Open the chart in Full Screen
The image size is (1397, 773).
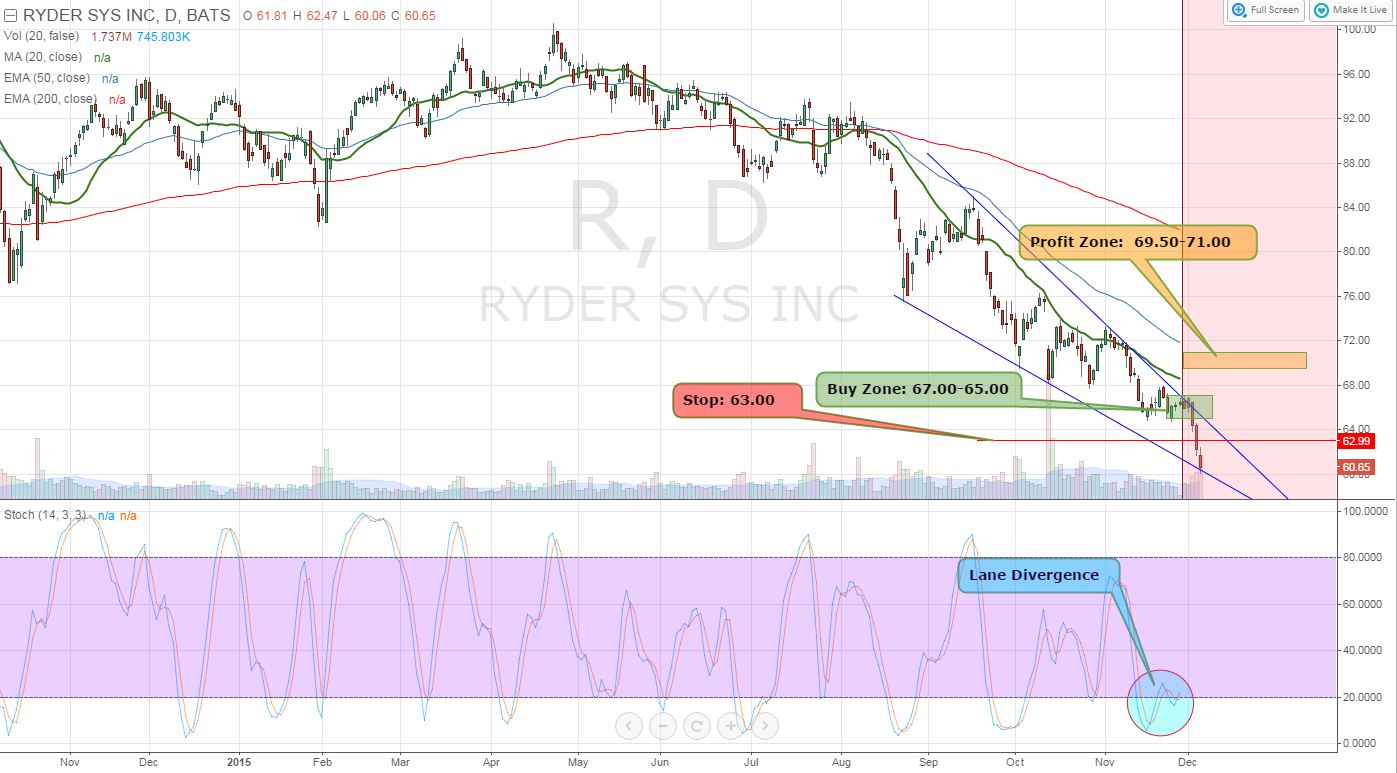tap(1266, 10)
